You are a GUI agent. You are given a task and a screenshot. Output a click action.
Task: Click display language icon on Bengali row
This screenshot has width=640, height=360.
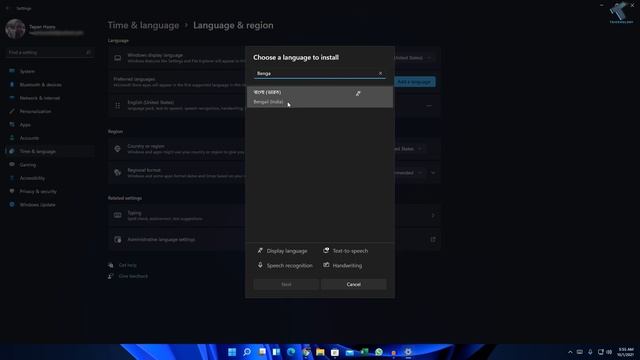[358, 93]
